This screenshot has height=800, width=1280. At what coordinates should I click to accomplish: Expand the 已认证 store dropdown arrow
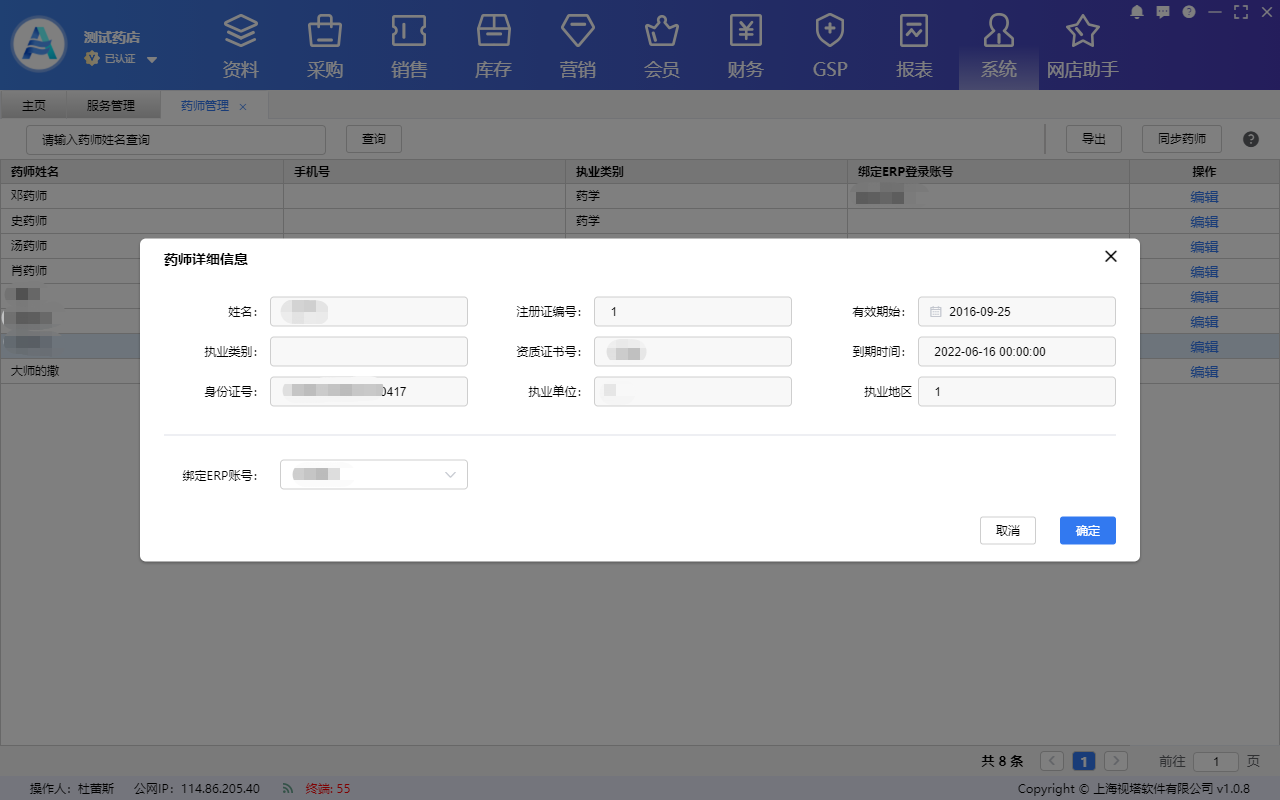[x=152, y=60]
